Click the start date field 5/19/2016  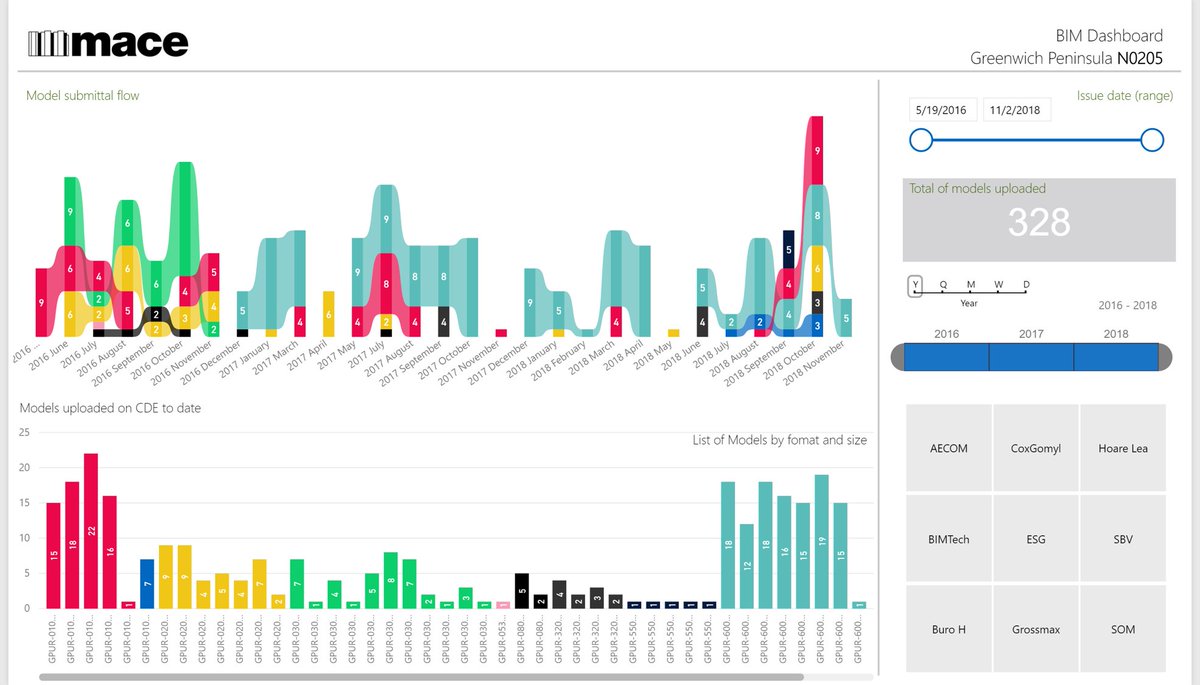click(x=943, y=110)
